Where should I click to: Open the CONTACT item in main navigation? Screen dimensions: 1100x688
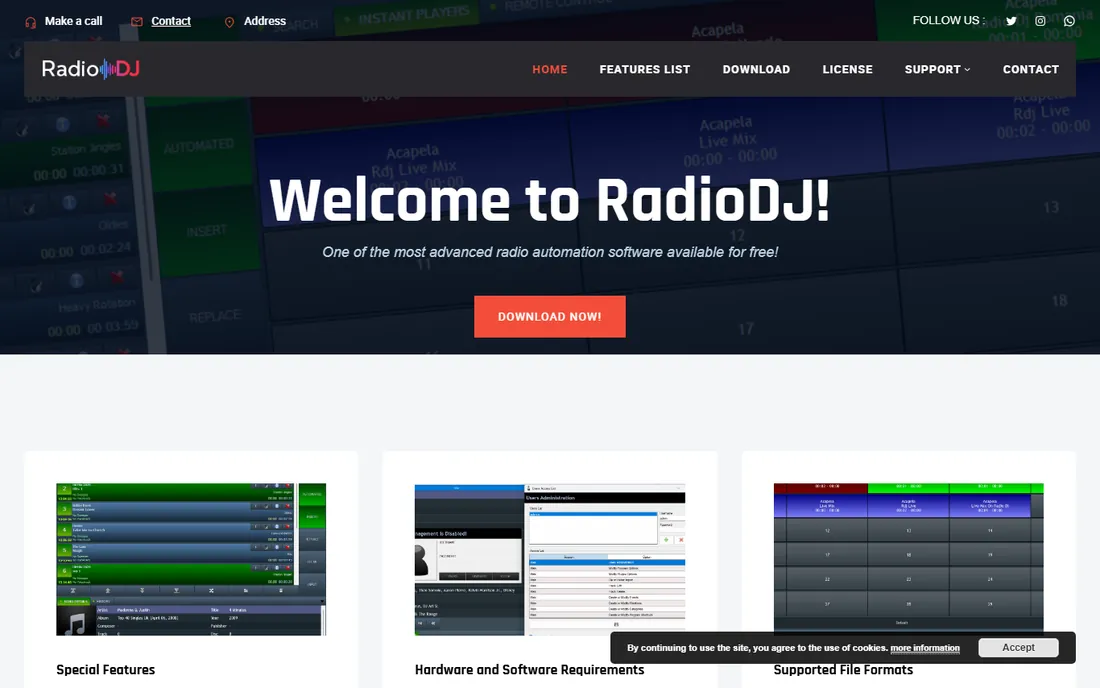click(1031, 69)
